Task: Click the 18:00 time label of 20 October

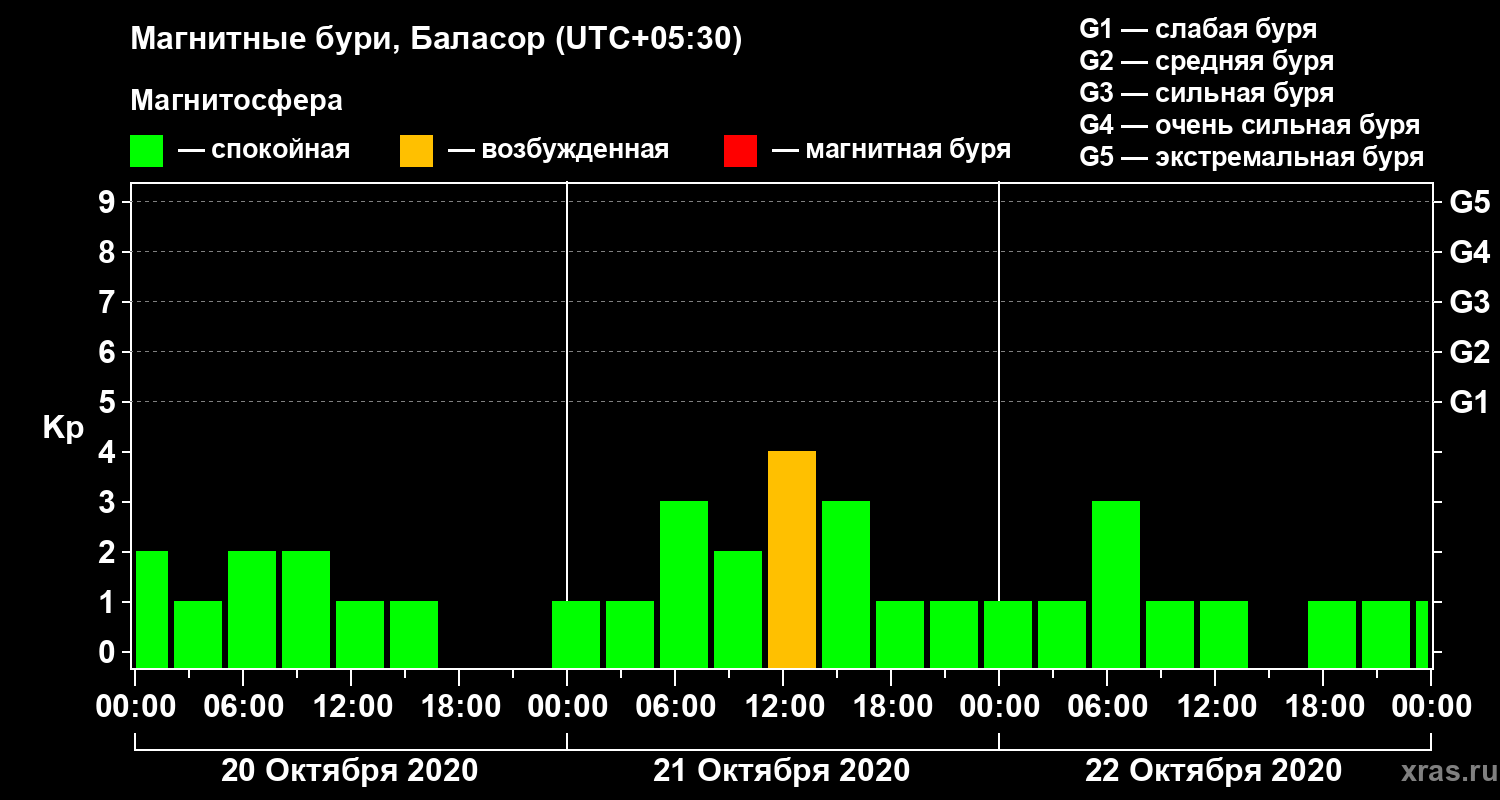Action: pos(459,707)
